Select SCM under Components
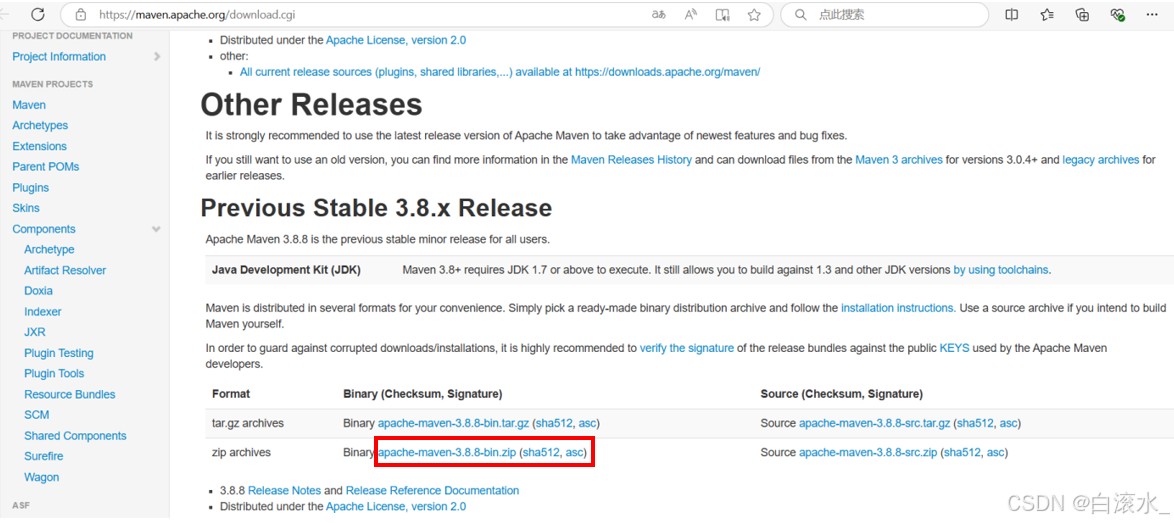 [x=37, y=415]
